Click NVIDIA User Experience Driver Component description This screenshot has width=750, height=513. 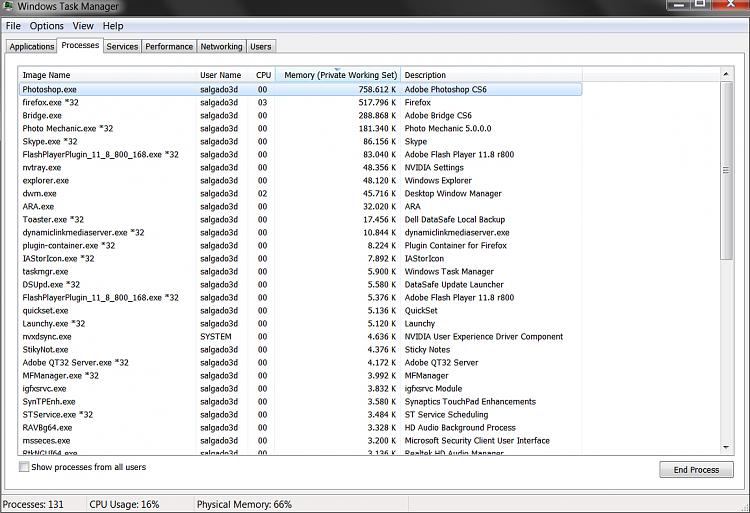click(484, 337)
